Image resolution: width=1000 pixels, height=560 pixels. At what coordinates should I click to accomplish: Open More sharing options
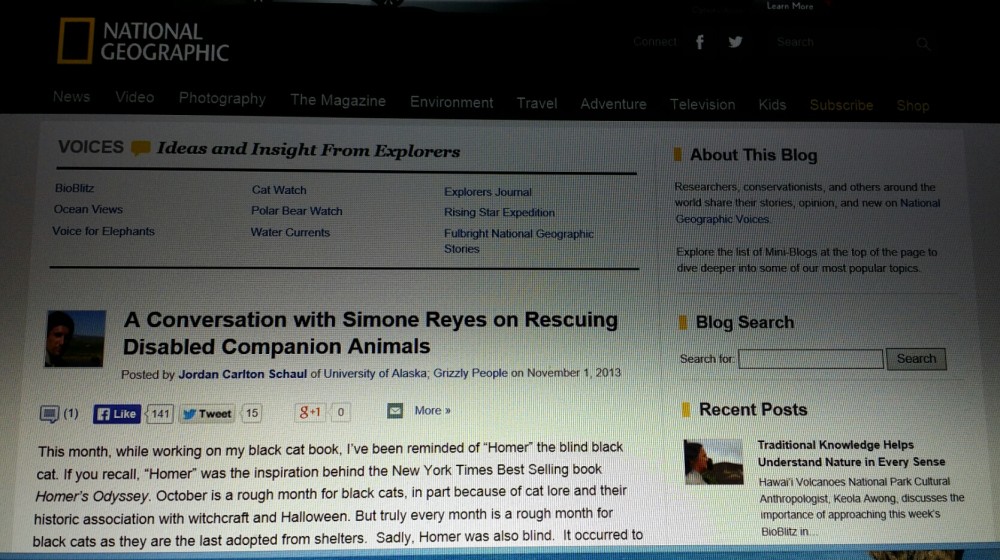(x=432, y=411)
